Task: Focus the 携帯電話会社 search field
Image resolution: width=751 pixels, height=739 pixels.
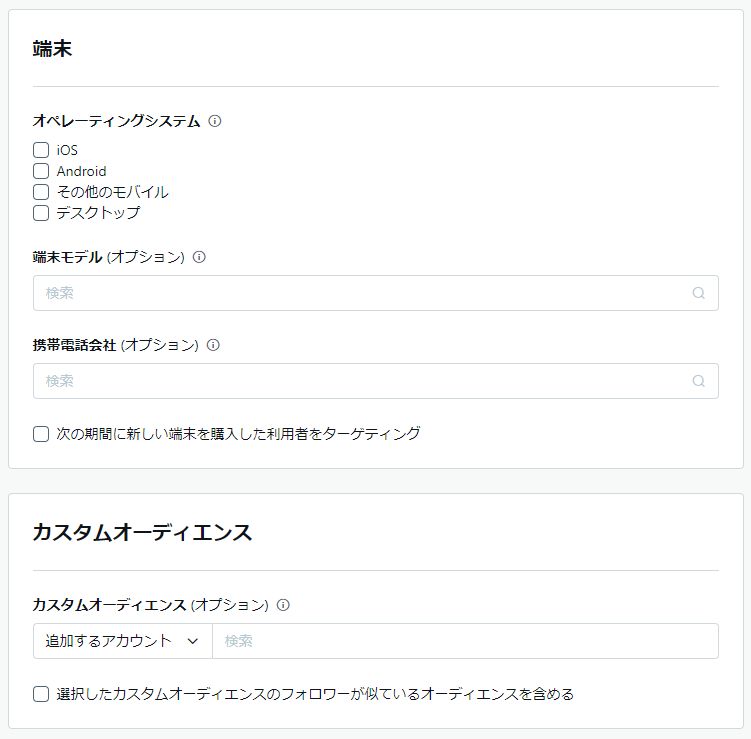Action: click(x=376, y=381)
